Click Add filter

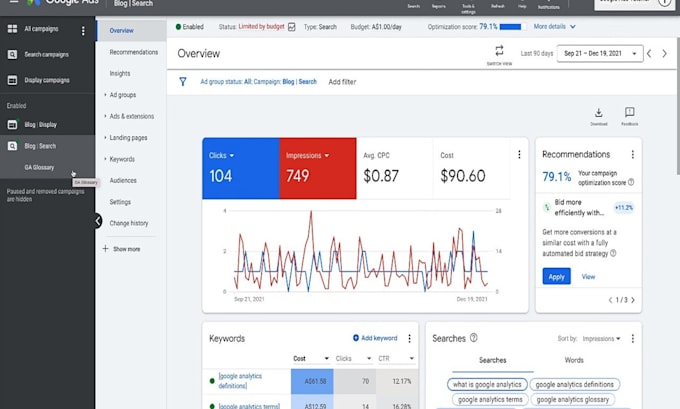pos(342,82)
